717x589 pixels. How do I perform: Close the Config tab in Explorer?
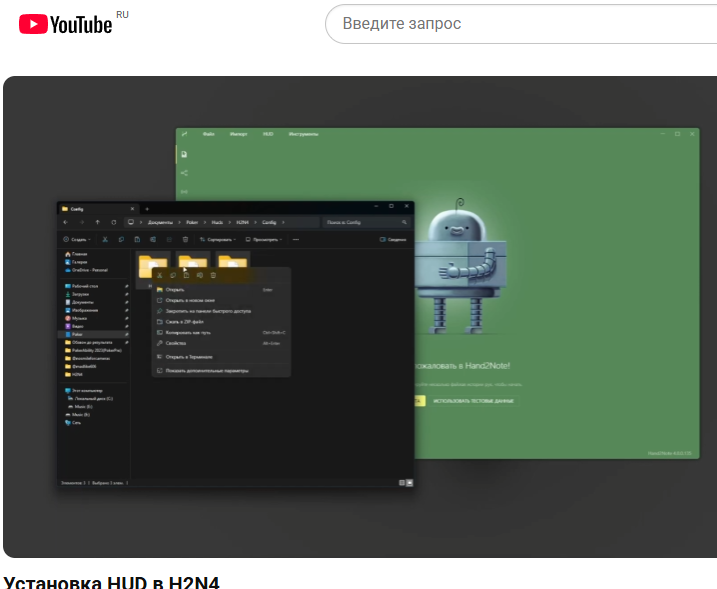133,209
